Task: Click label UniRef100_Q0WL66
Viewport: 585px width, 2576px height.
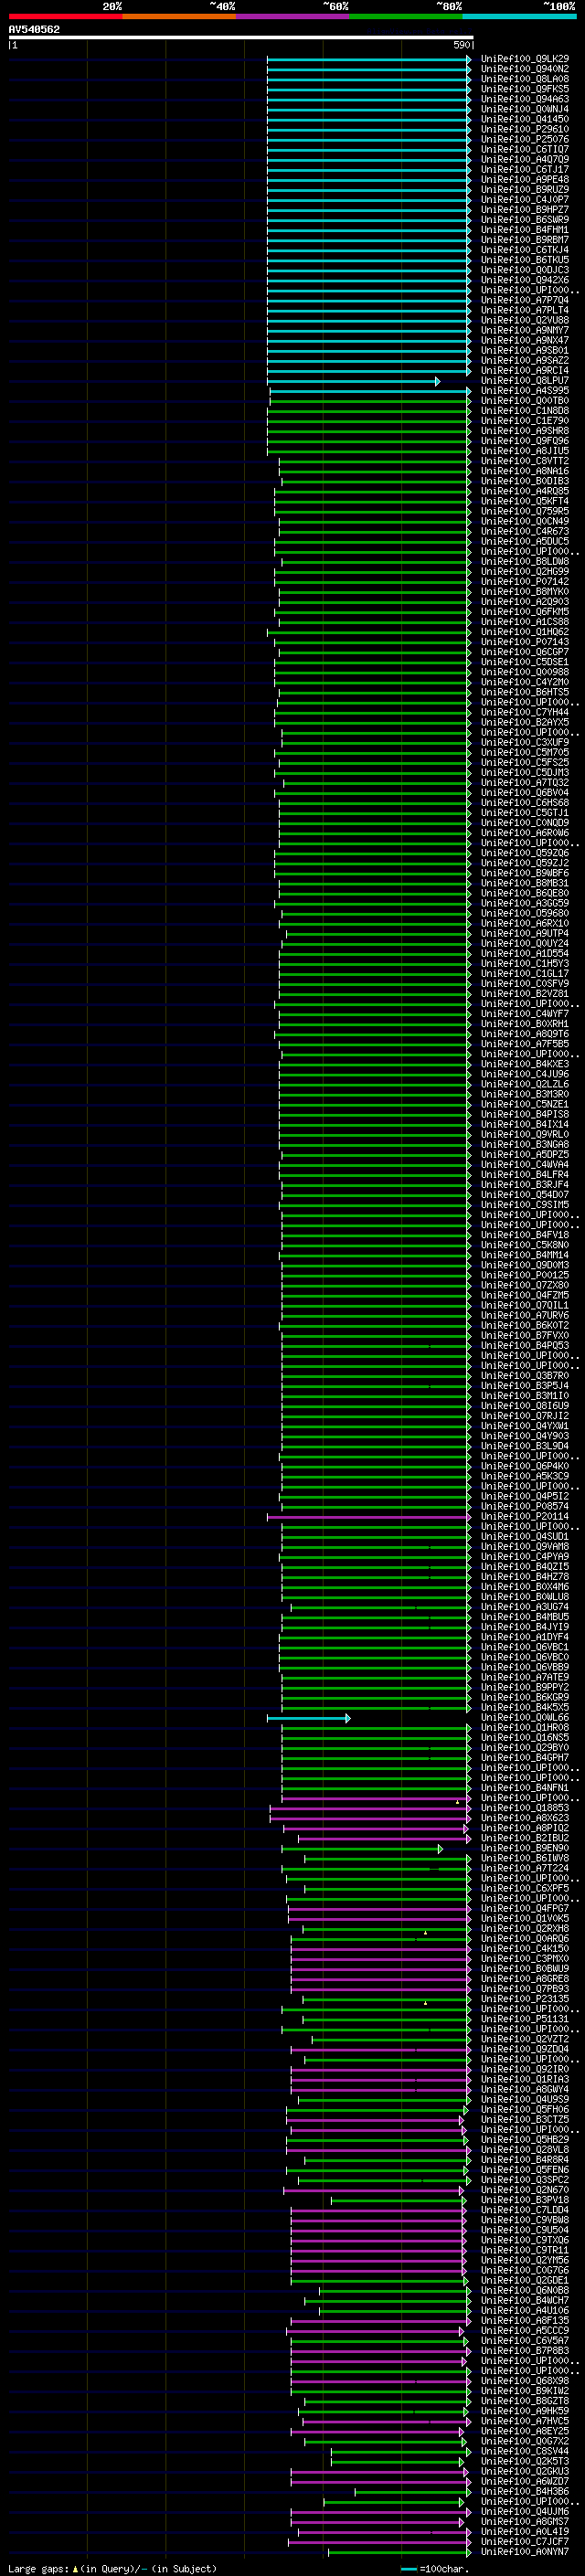Action: (525, 1717)
